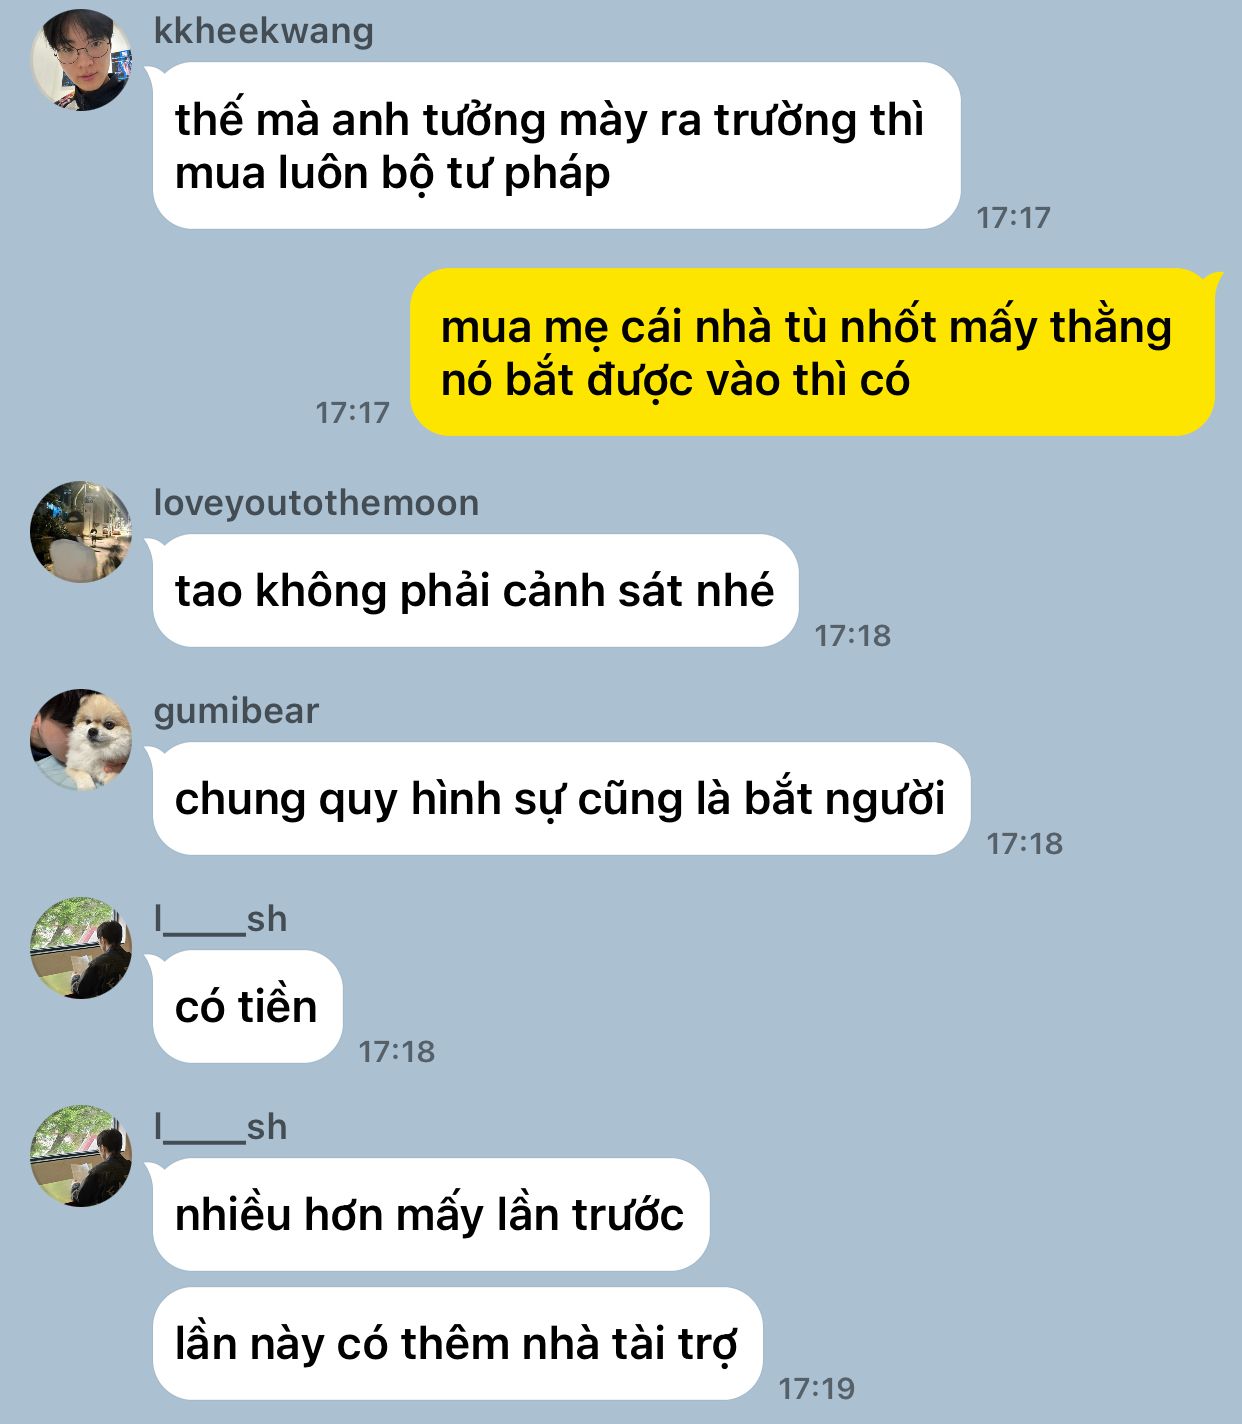
Task: Tap the l____sh name above 'nhiều hơn mấy lần trước'
Action: pos(221,1127)
